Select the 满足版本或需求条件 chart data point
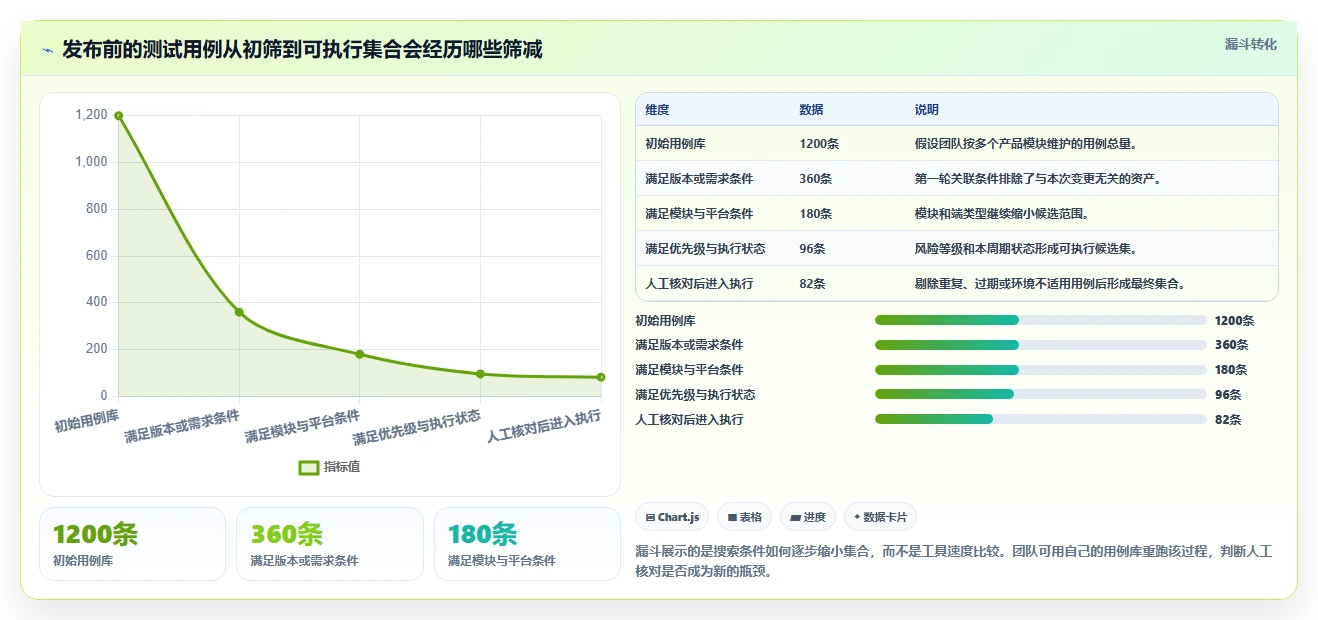Viewport: 1318px width, 620px height. click(x=239, y=312)
